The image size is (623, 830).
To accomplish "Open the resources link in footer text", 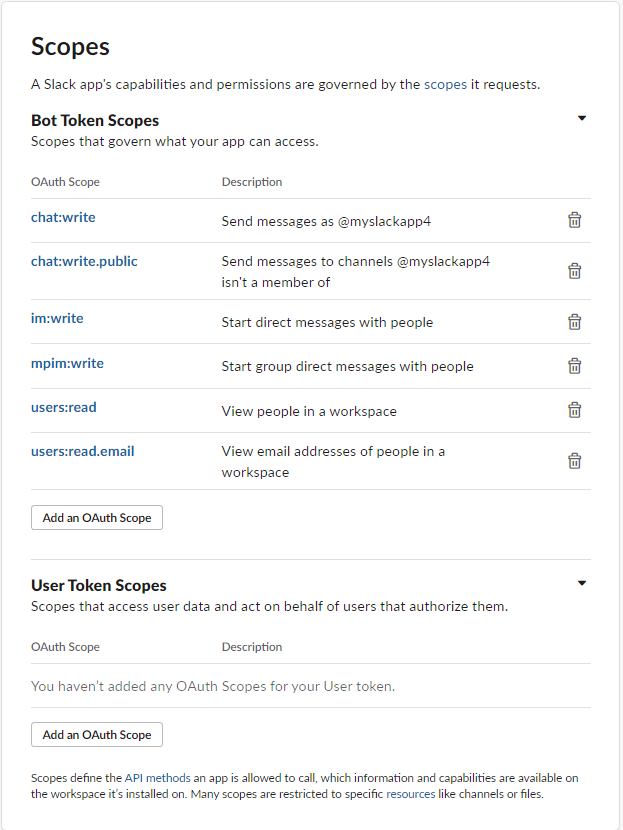I will click(411, 794).
